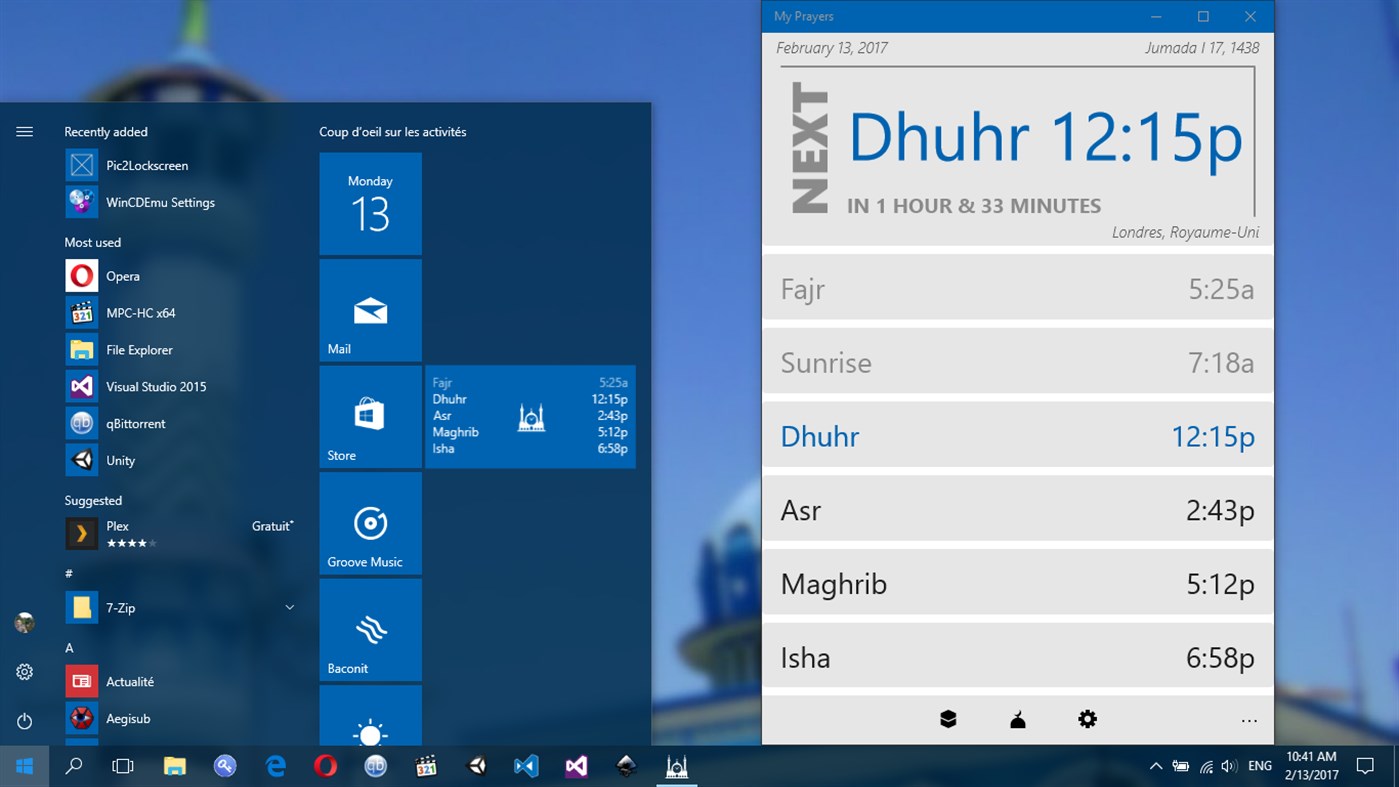The image size is (1399, 787).
Task: Open the more options ellipsis in My Prayers
Action: pos(1248,718)
